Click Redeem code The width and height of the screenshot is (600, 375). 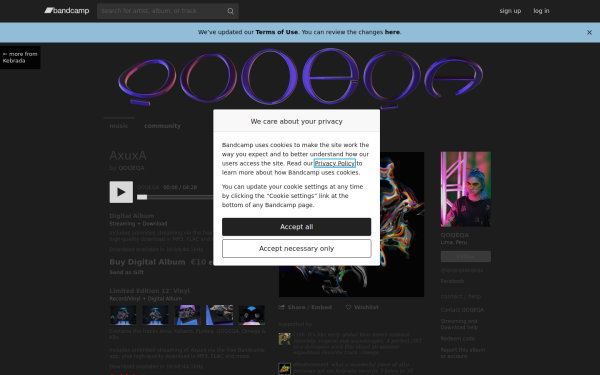tap(458, 339)
